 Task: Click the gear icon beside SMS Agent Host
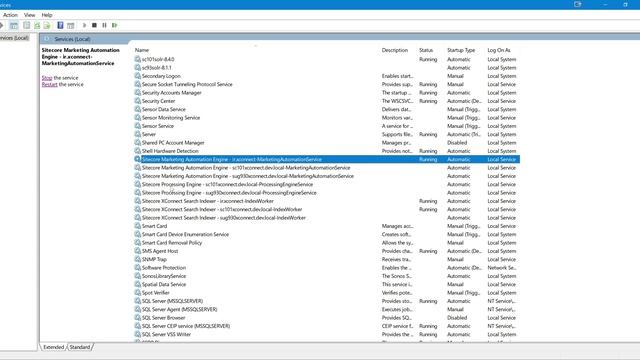click(138, 251)
